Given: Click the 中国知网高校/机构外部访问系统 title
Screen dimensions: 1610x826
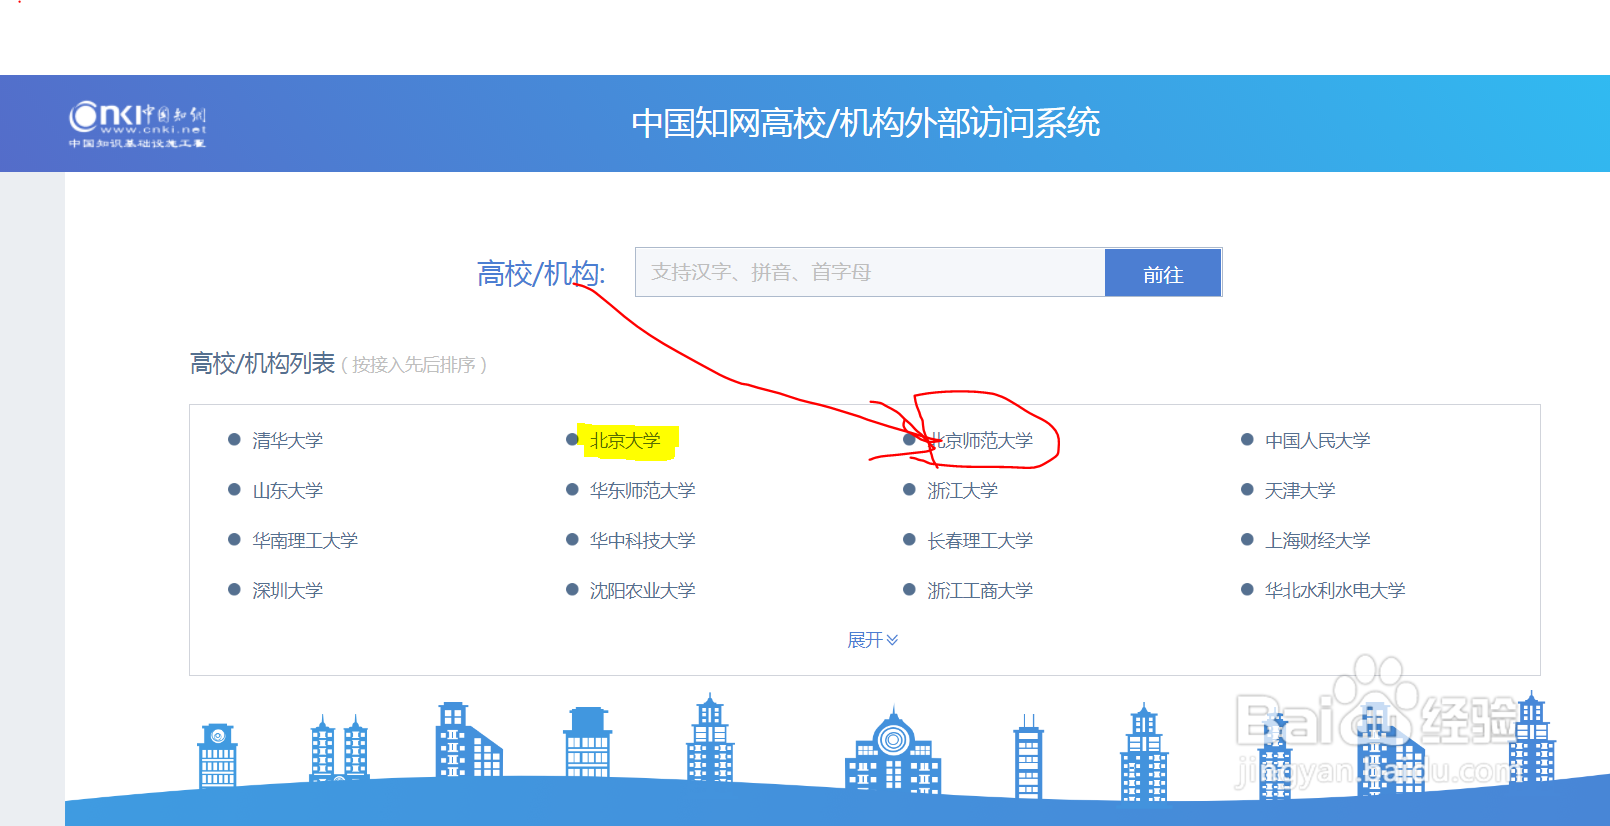Looking at the screenshot, I should click(865, 123).
